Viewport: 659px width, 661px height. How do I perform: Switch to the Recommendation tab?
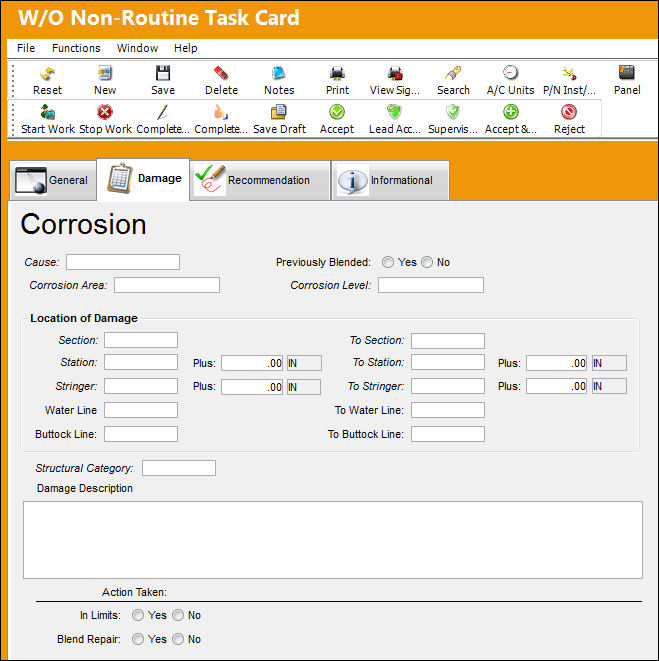point(260,180)
